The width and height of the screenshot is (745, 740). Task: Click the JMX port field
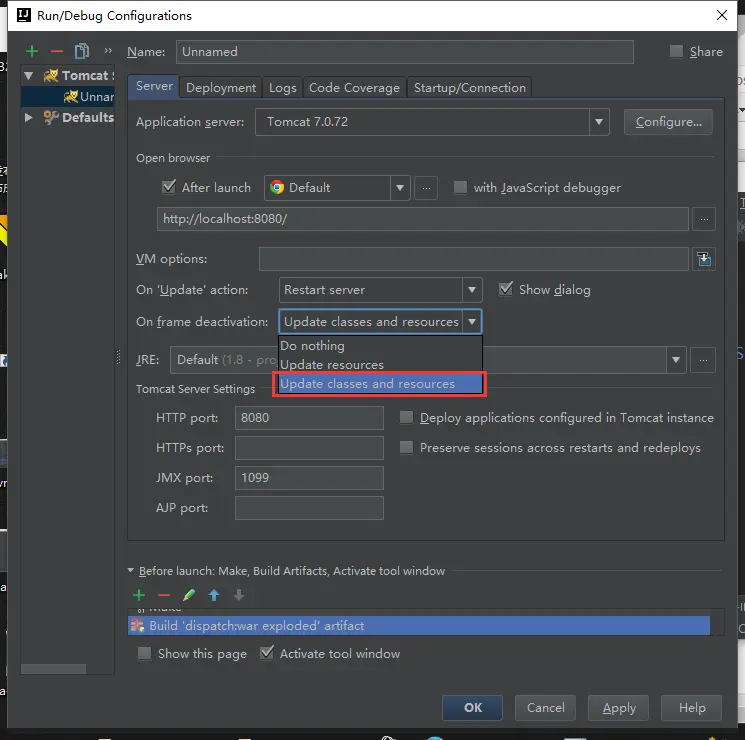point(309,478)
